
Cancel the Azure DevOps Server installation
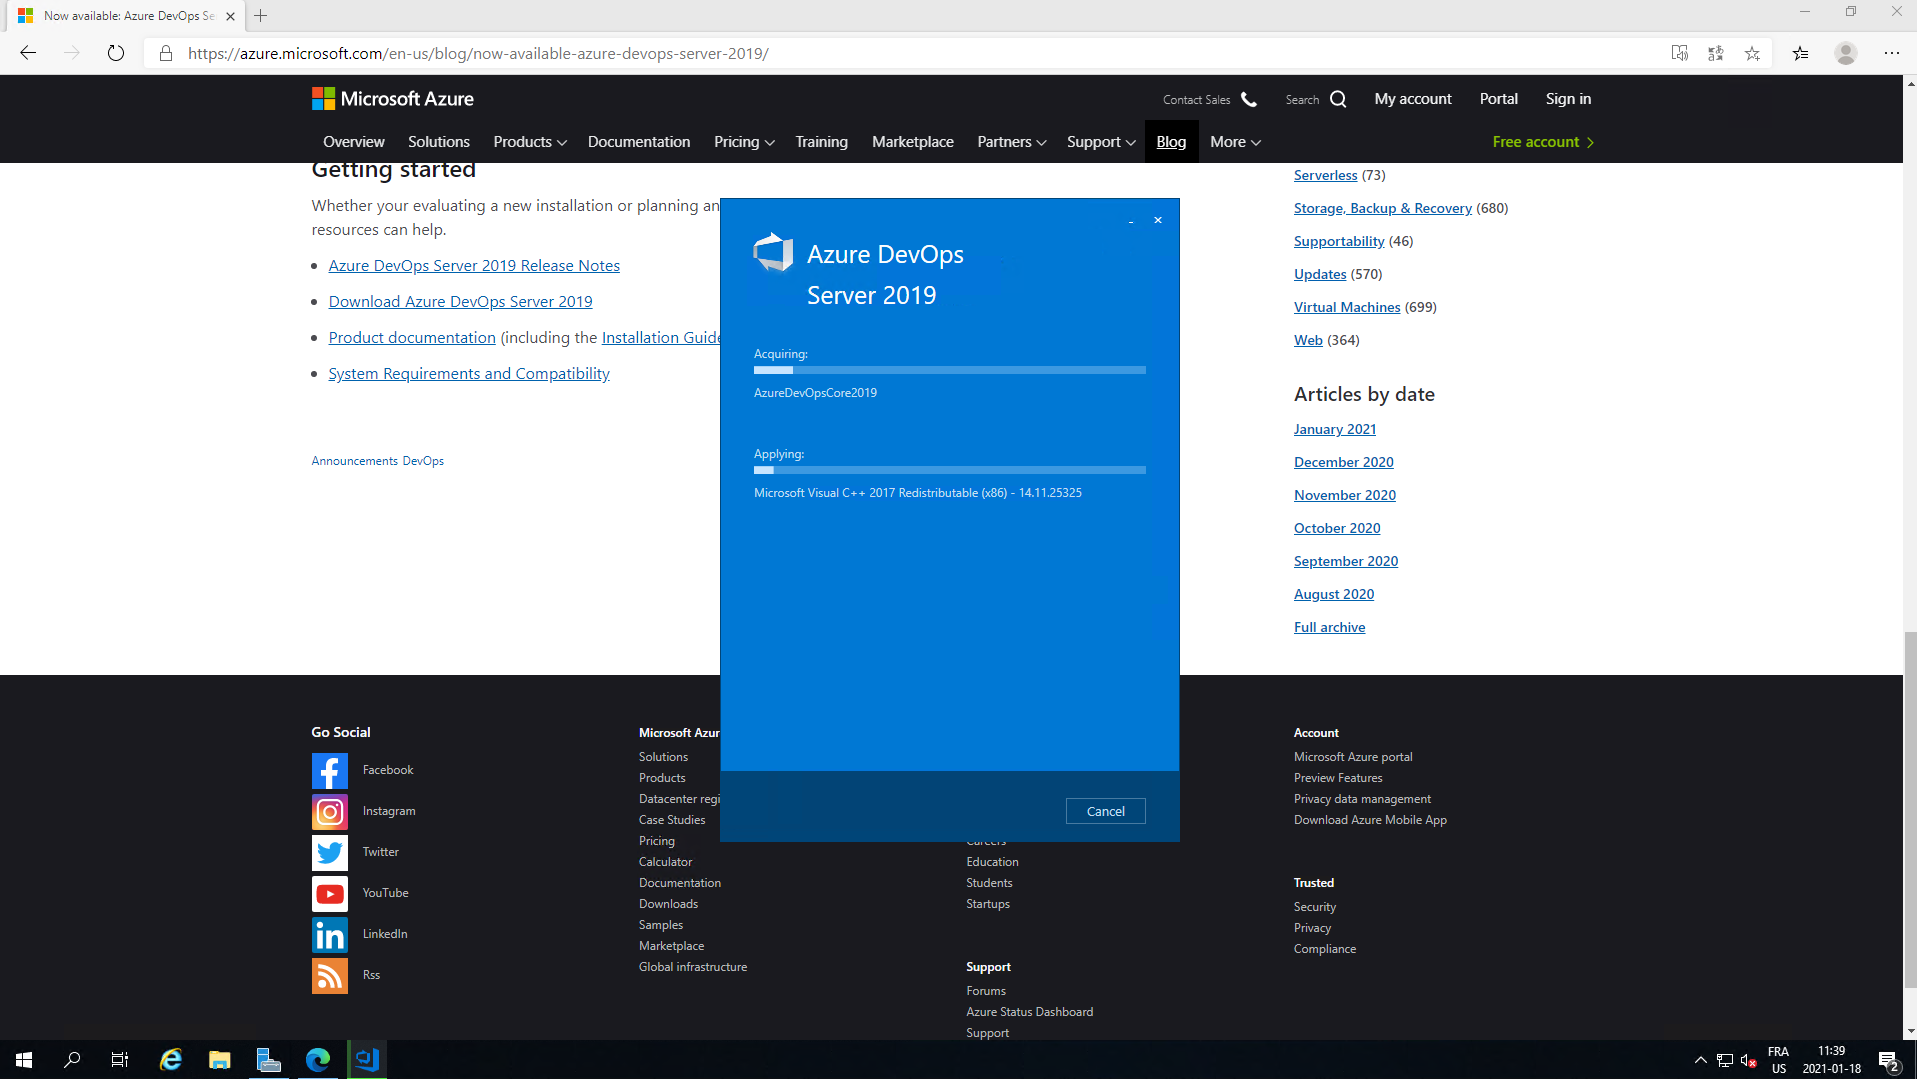(x=1105, y=811)
